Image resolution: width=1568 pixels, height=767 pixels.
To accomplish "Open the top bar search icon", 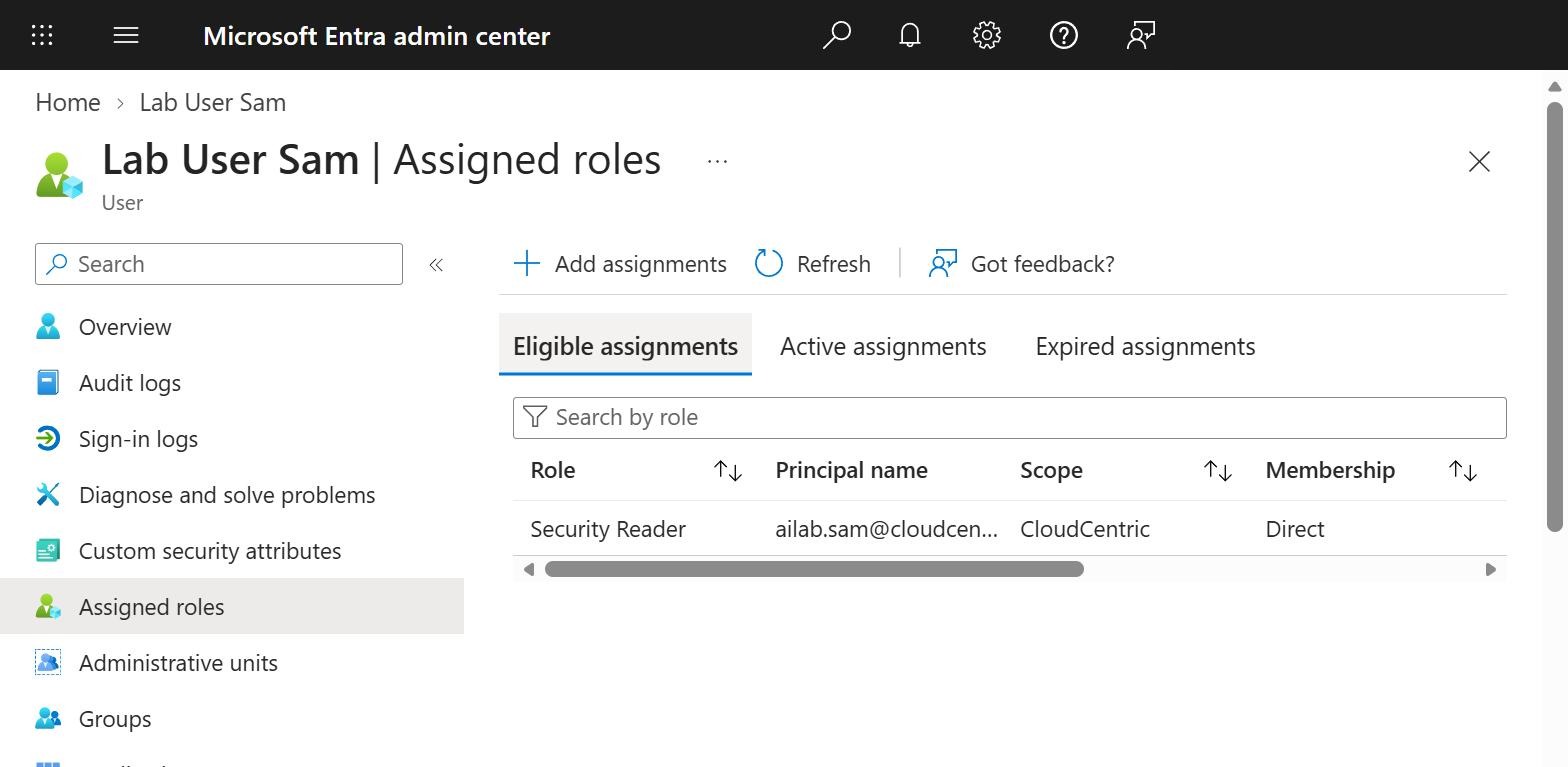I will point(836,35).
